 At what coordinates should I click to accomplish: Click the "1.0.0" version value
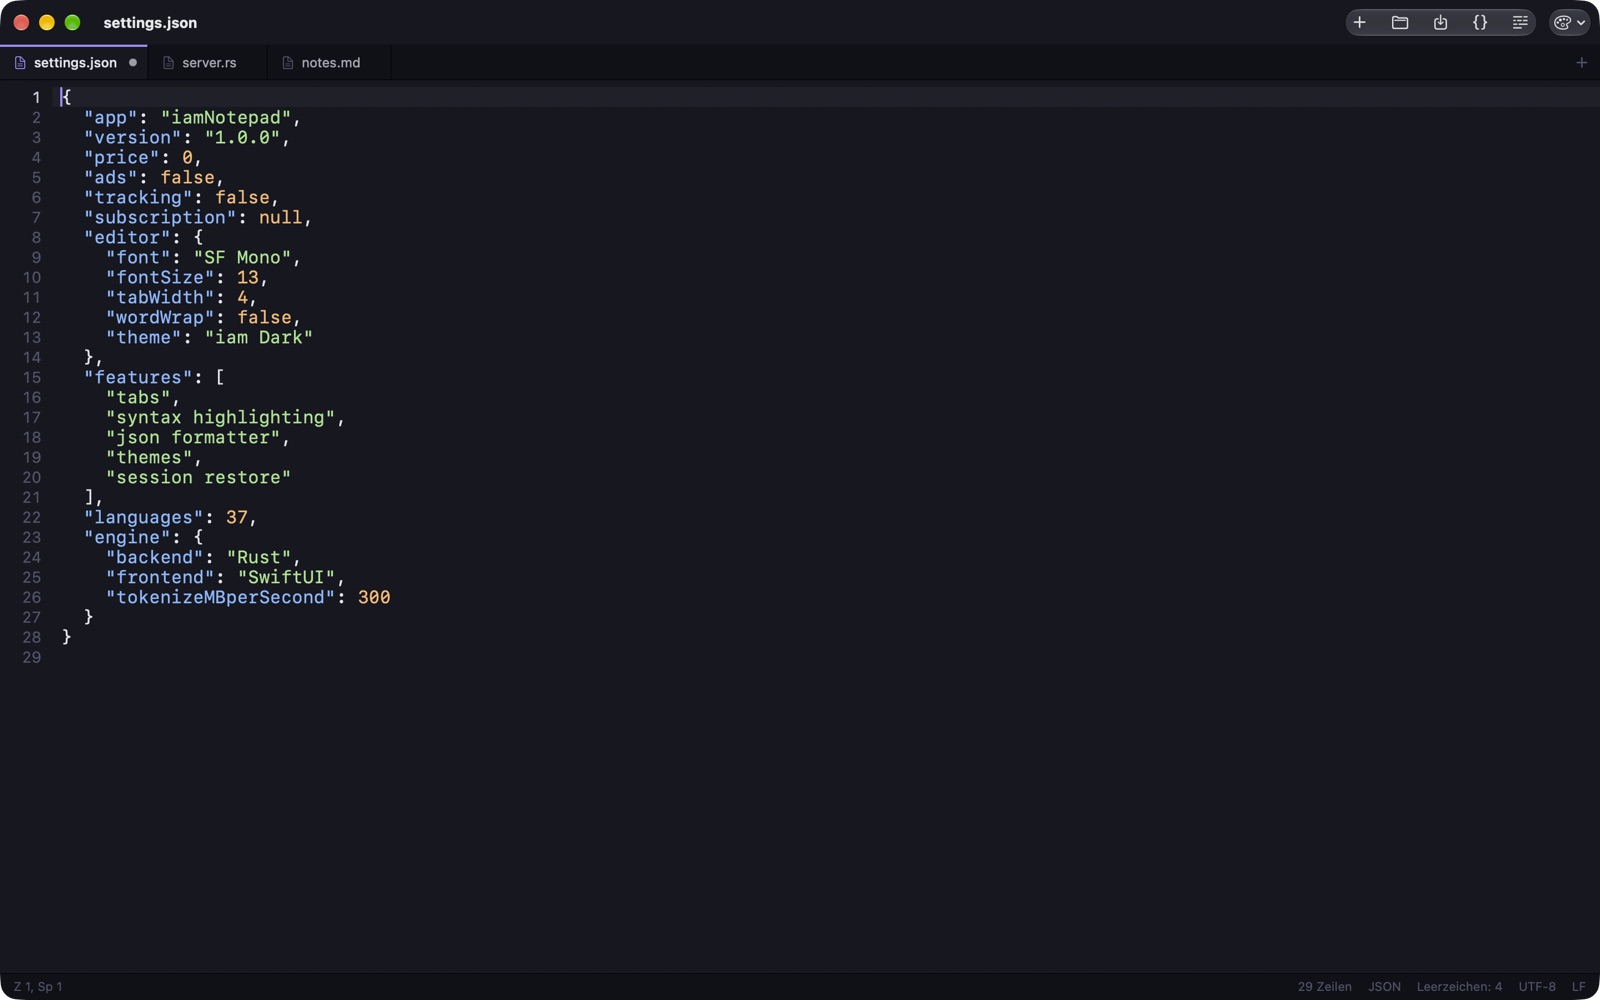pos(242,137)
